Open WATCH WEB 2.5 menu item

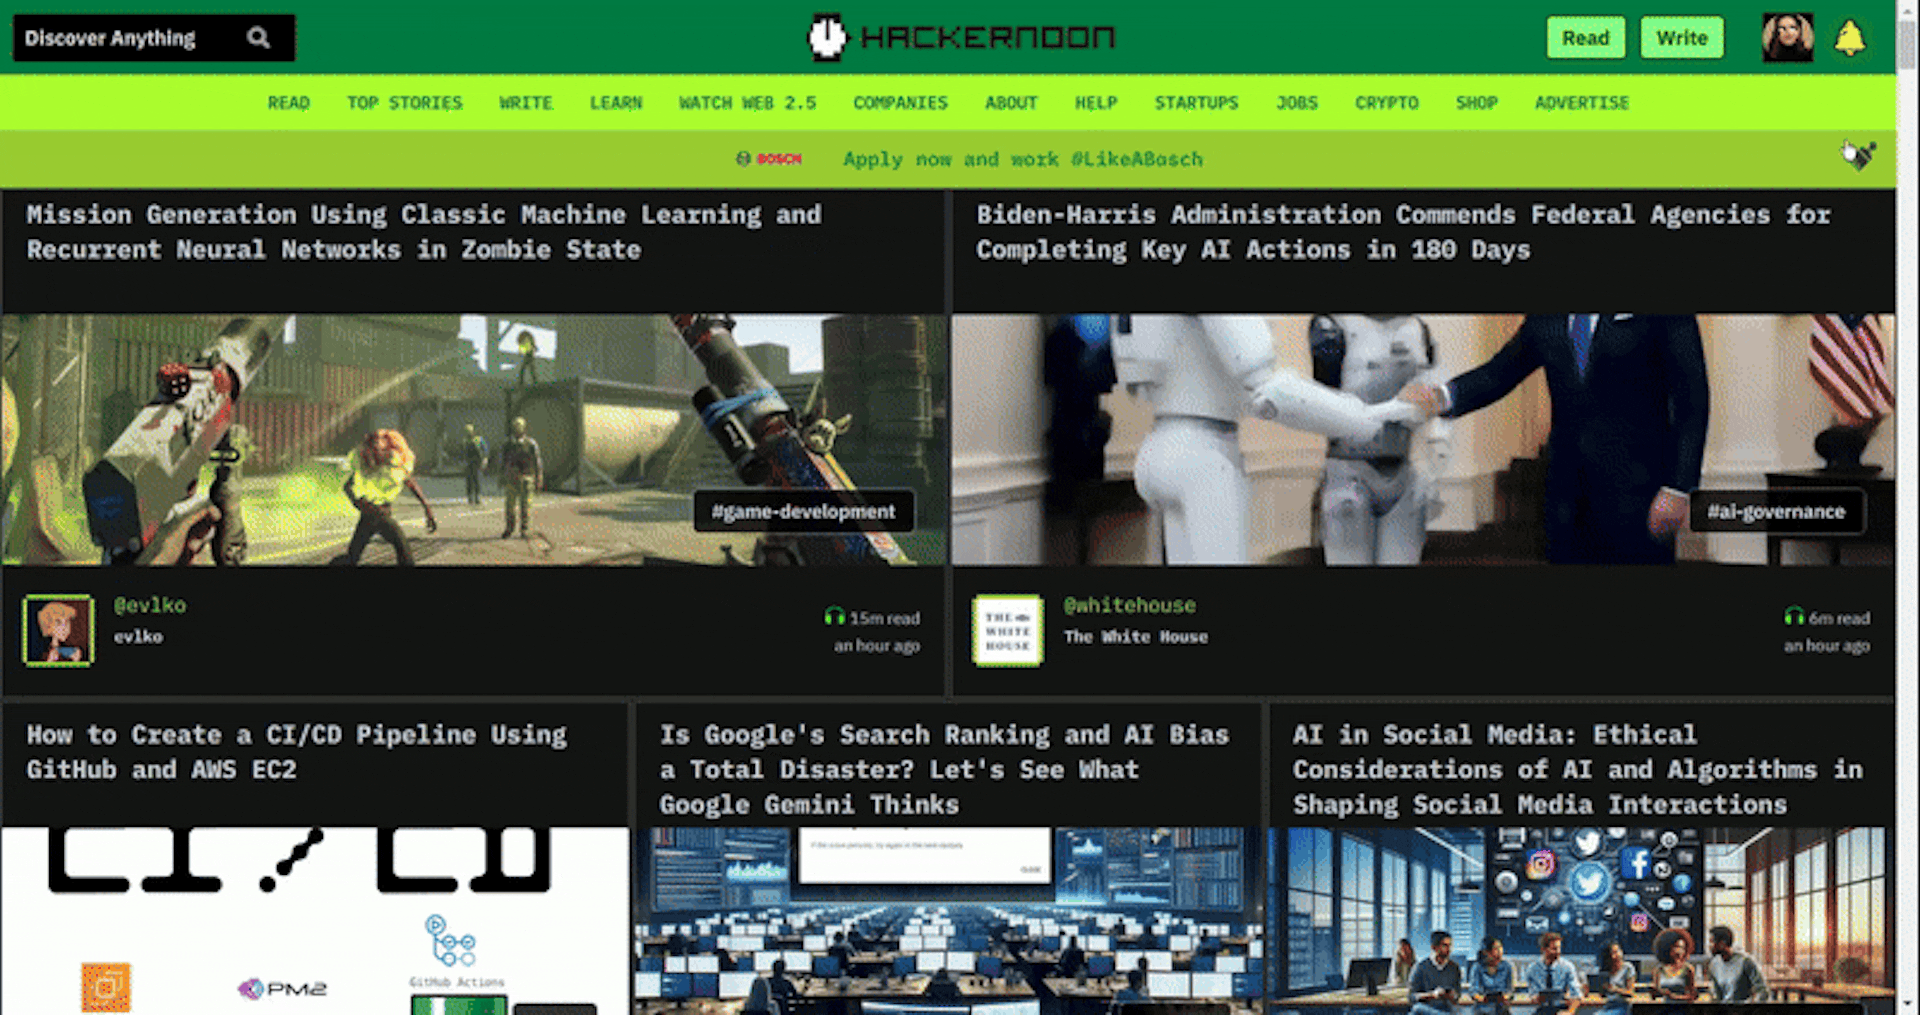click(x=748, y=103)
